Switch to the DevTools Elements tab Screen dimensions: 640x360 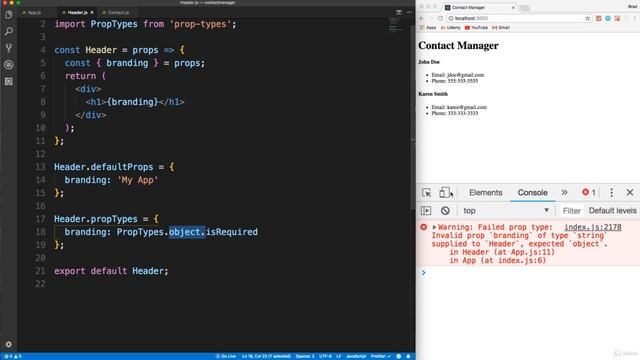pos(485,193)
